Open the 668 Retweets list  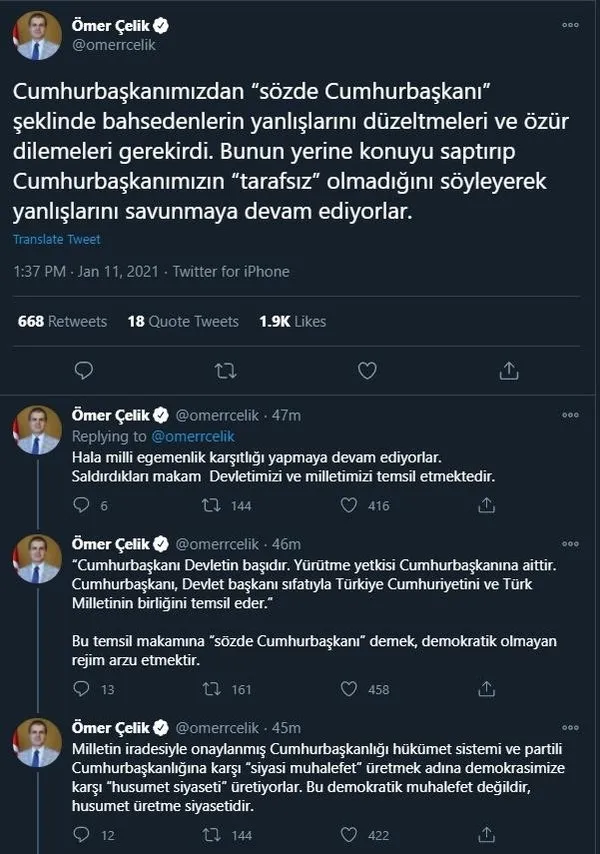[x=62, y=321]
